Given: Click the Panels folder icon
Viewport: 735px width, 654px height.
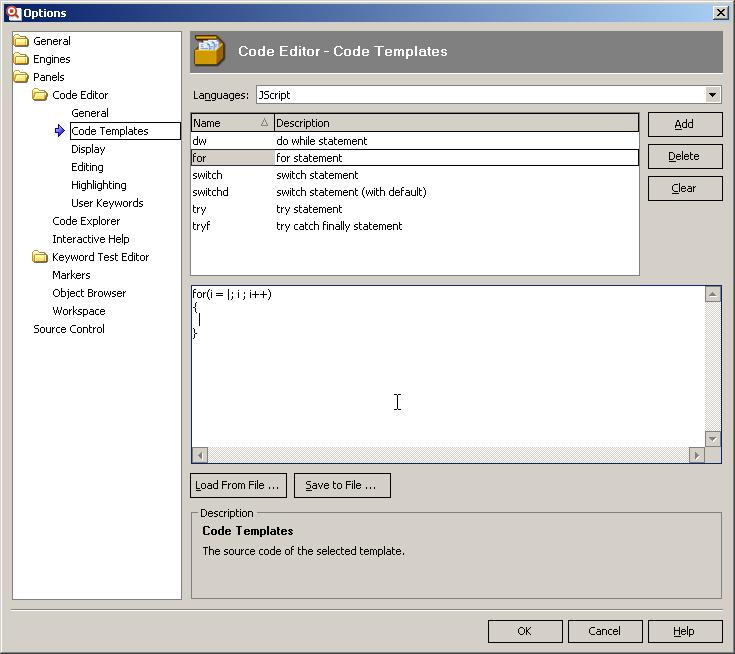Looking at the screenshot, I should pos(21,77).
